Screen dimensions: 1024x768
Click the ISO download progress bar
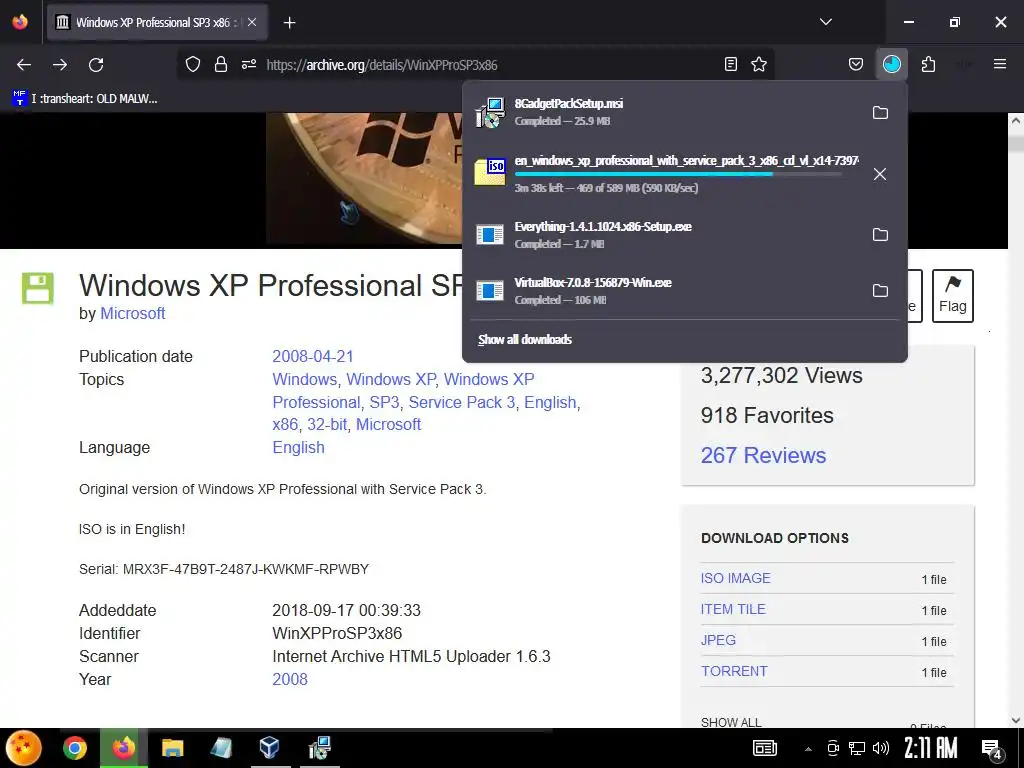pos(678,174)
